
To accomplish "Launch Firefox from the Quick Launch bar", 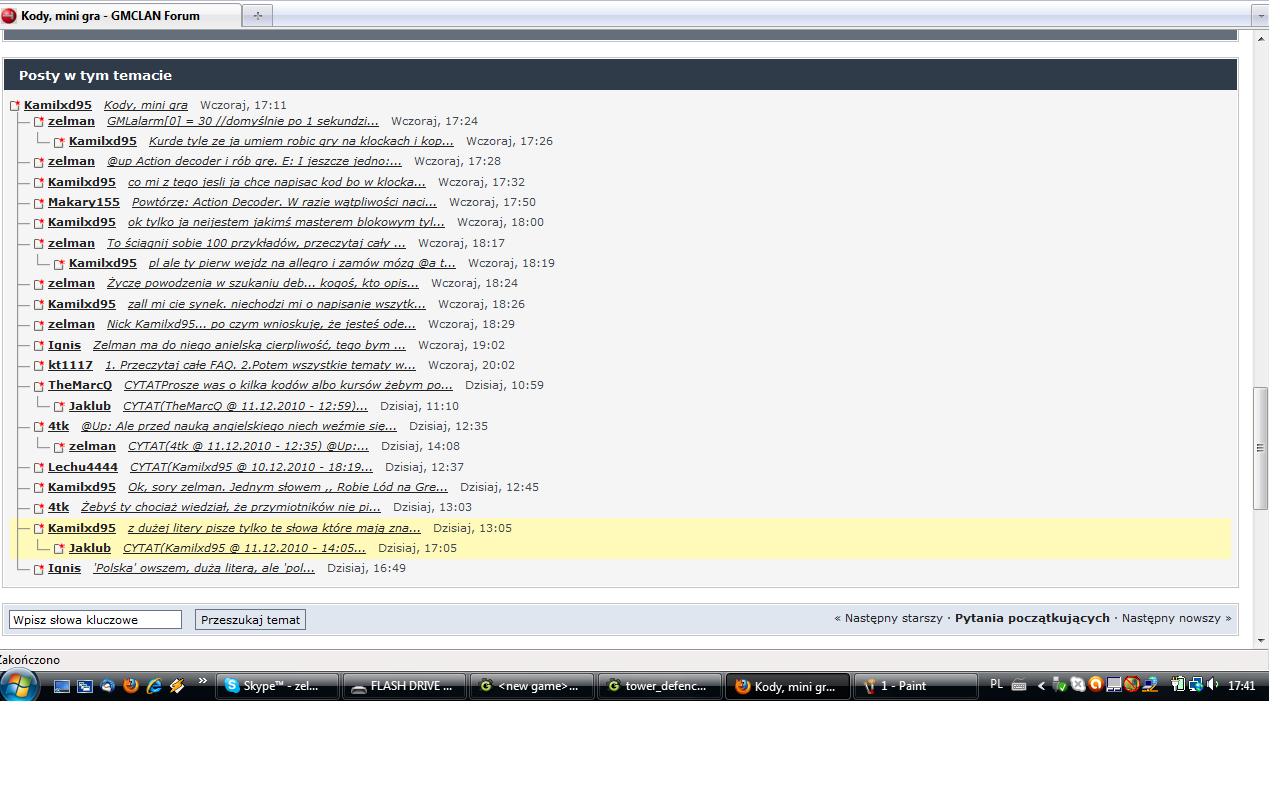I will [131, 686].
